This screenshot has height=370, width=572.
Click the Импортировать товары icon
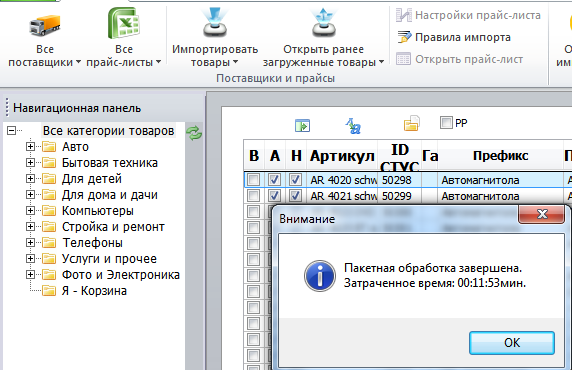(215, 23)
